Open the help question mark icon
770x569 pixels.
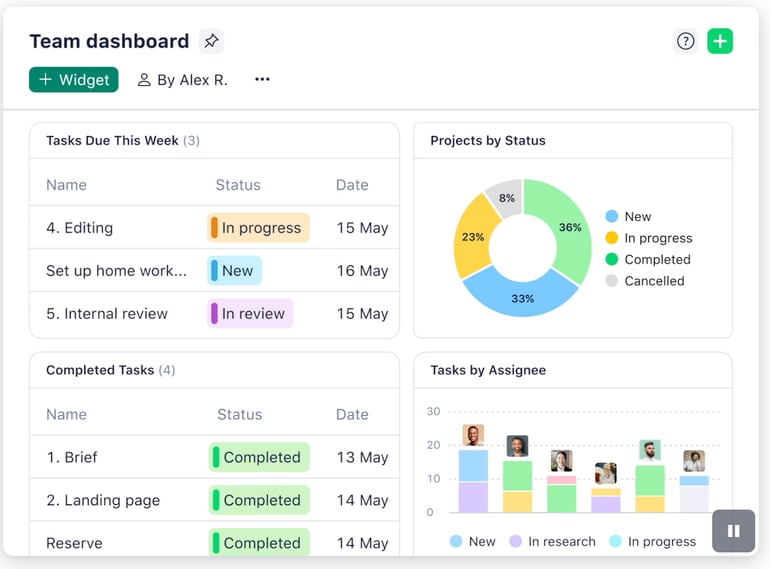click(x=685, y=41)
